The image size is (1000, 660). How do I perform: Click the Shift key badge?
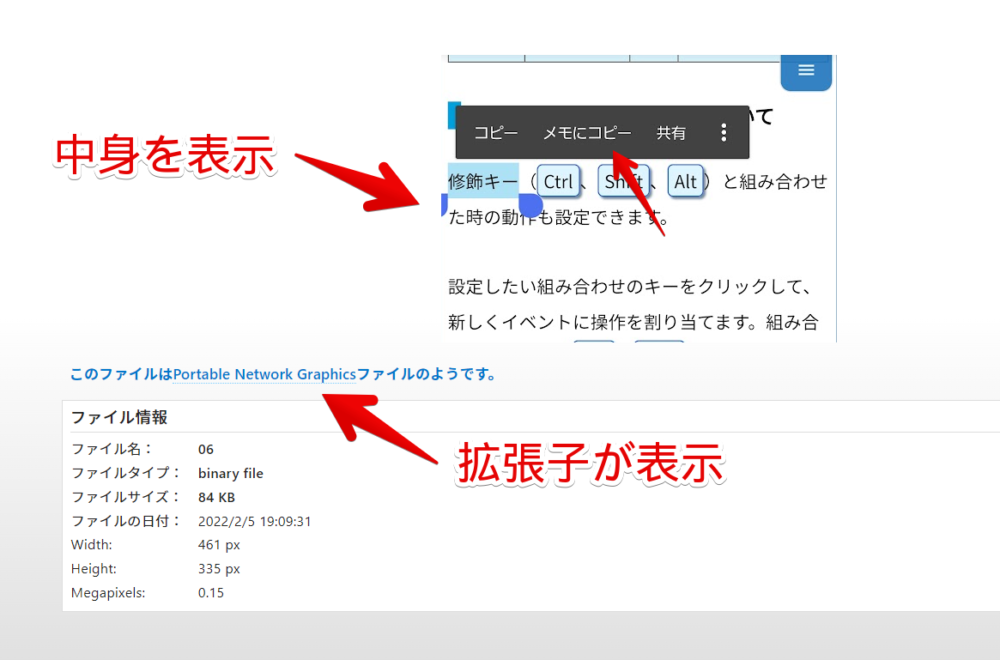point(622,181)
